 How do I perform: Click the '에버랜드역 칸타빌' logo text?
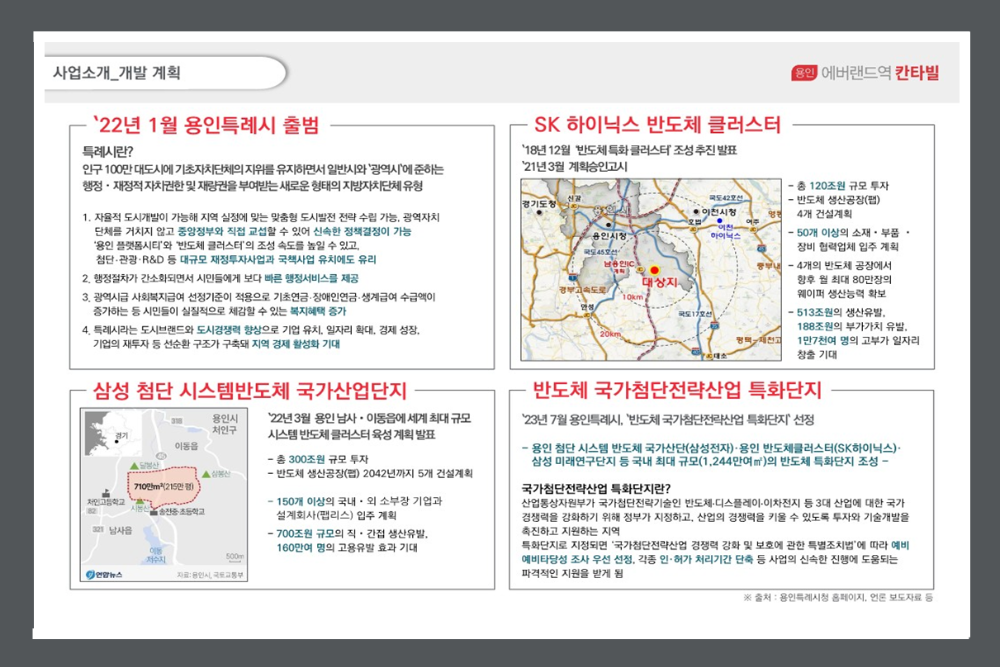[x=880, y=73]
